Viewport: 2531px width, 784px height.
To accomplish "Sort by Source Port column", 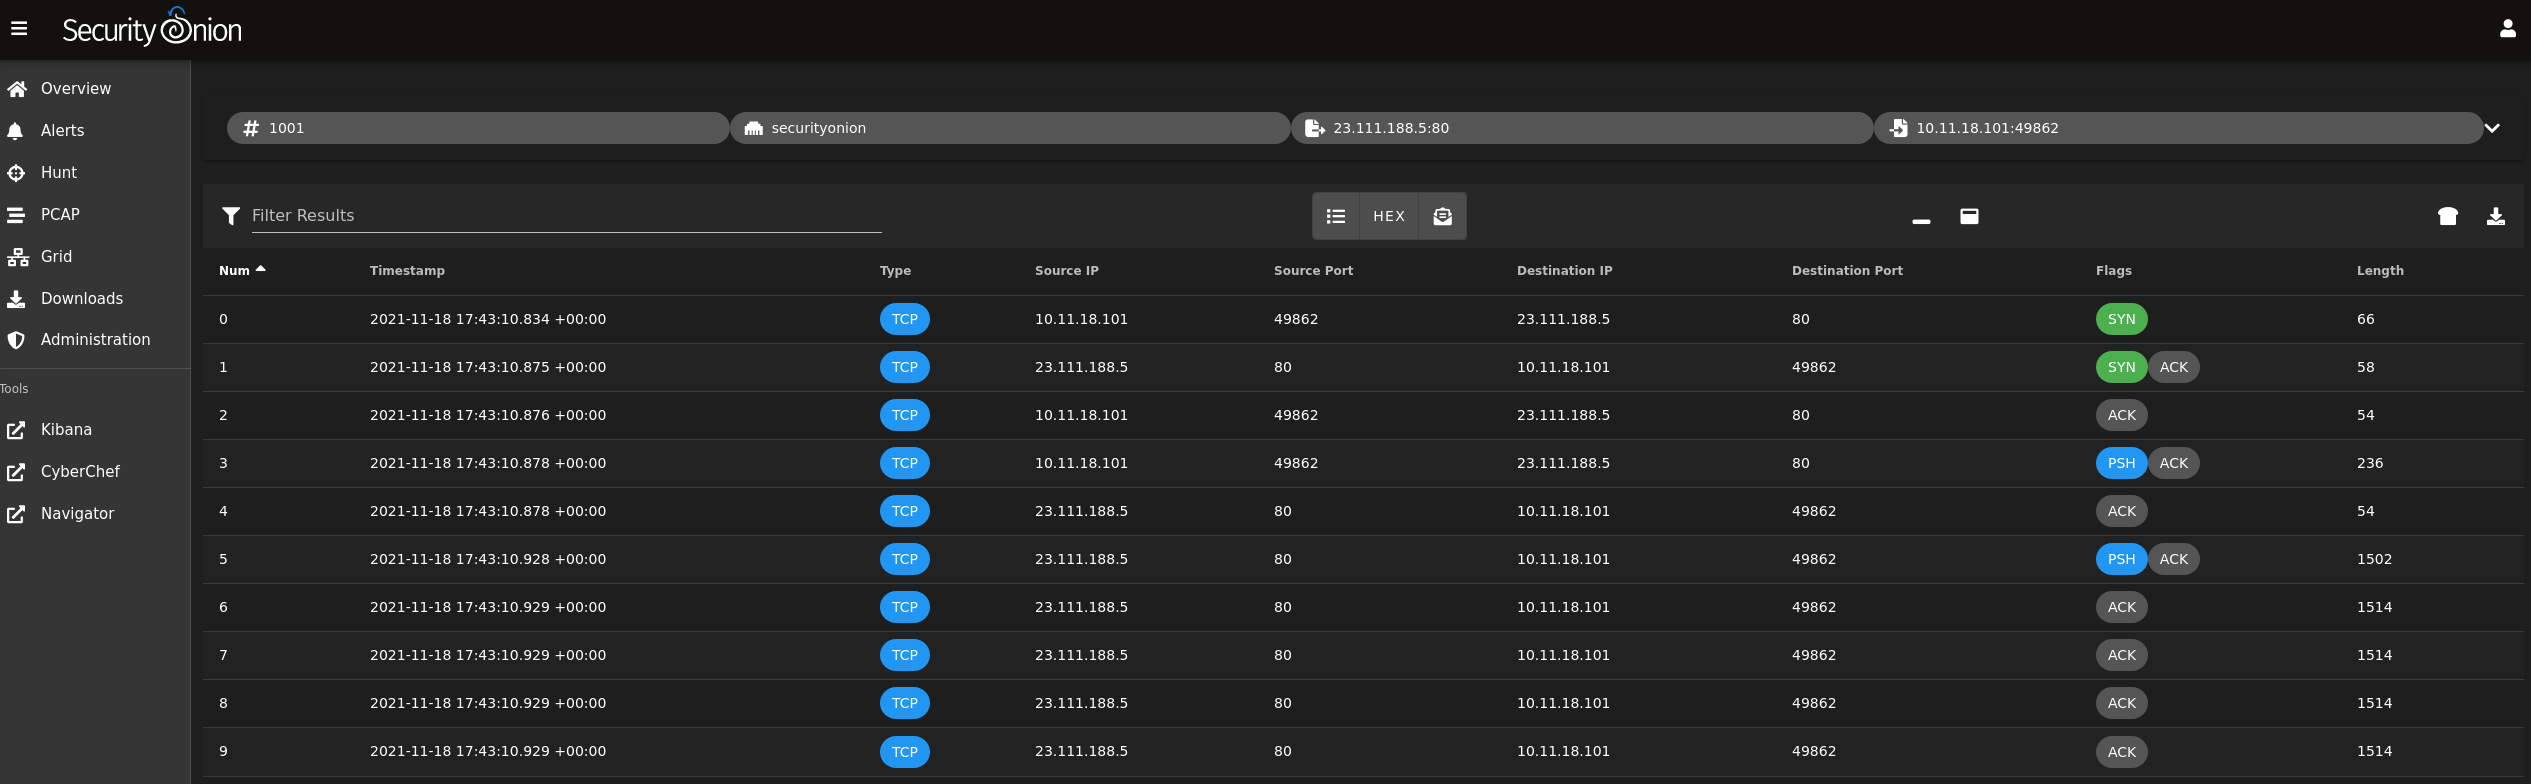I will tap(1313, 271).
